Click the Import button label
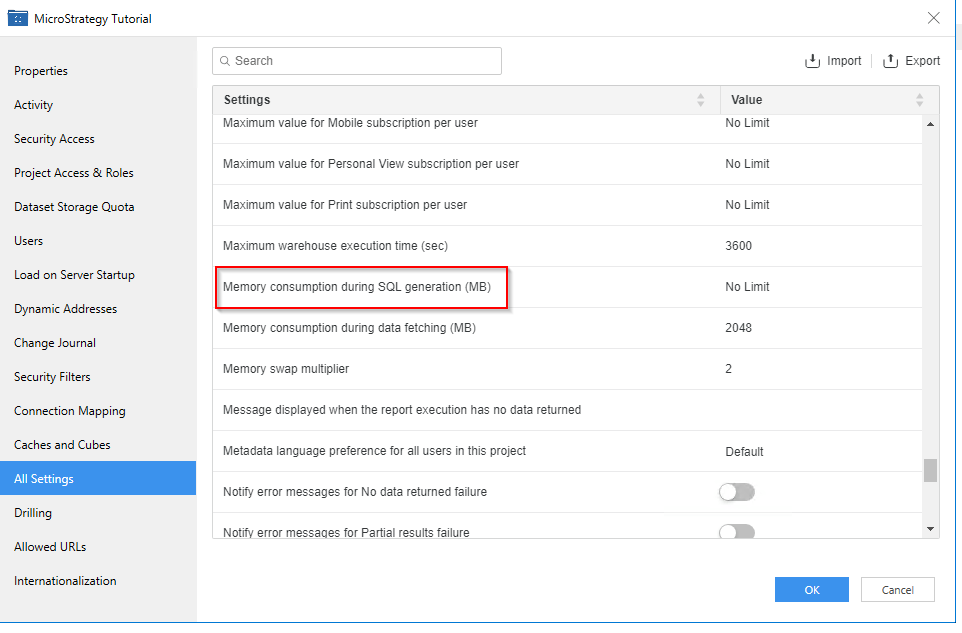This screenshot has height=633, width=962. tap(844, 61)
